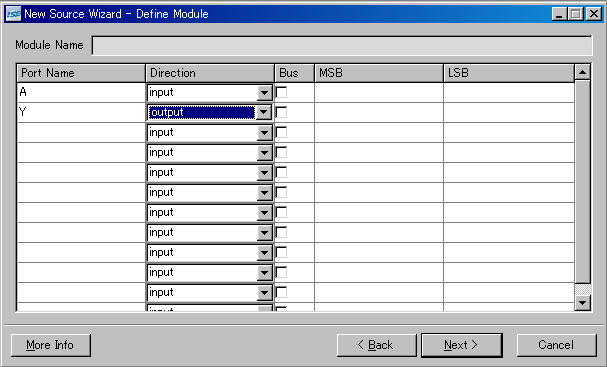Toggle the Bus checkbox in the eighth row
This screenshot has height=367, width=607.
(281, 233)
